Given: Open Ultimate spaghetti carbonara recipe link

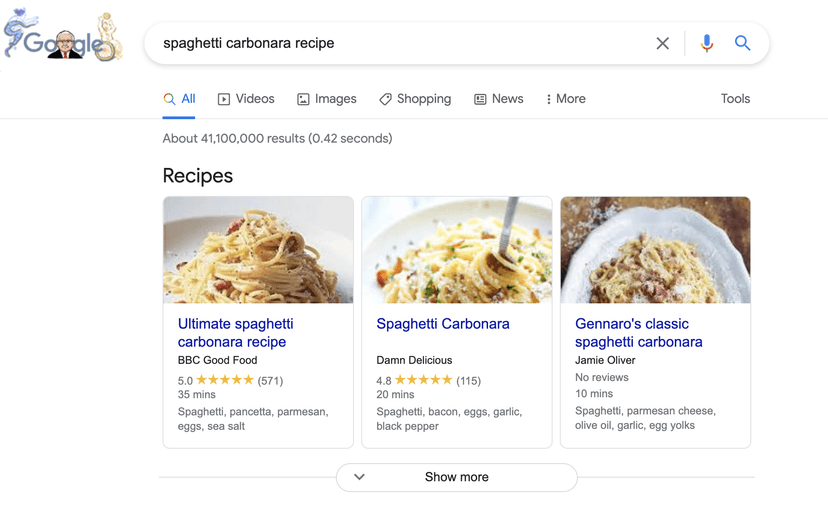Looking at the screenshot, I should point(235,332).
